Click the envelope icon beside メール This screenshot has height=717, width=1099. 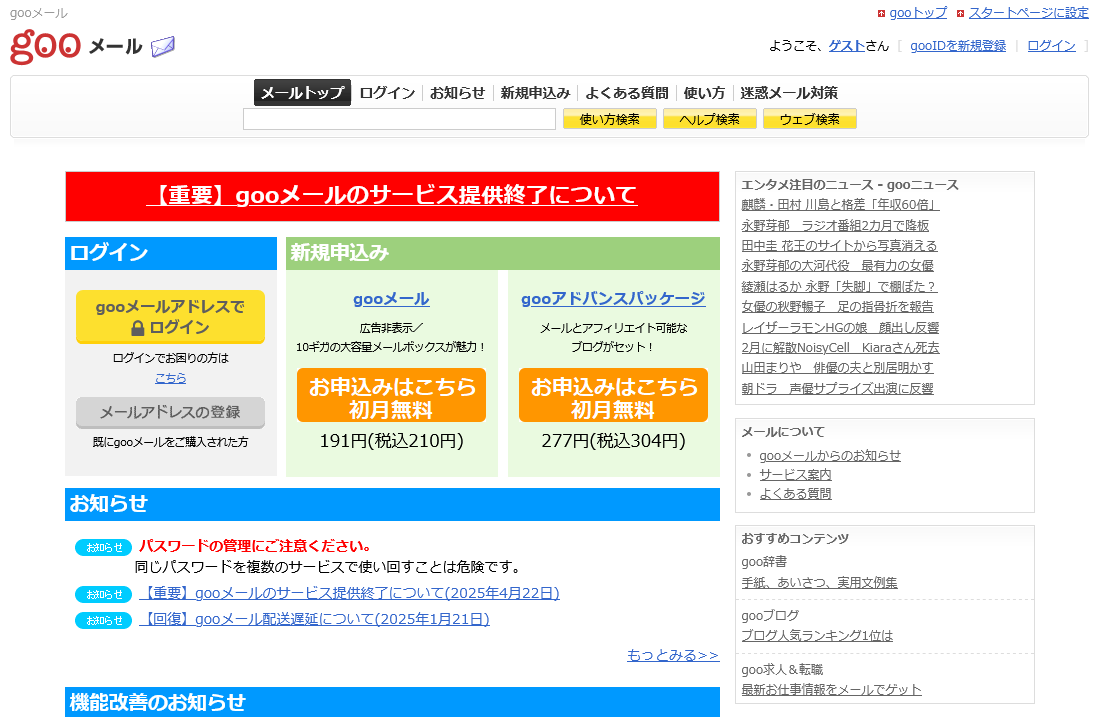(x=163, y=46)
